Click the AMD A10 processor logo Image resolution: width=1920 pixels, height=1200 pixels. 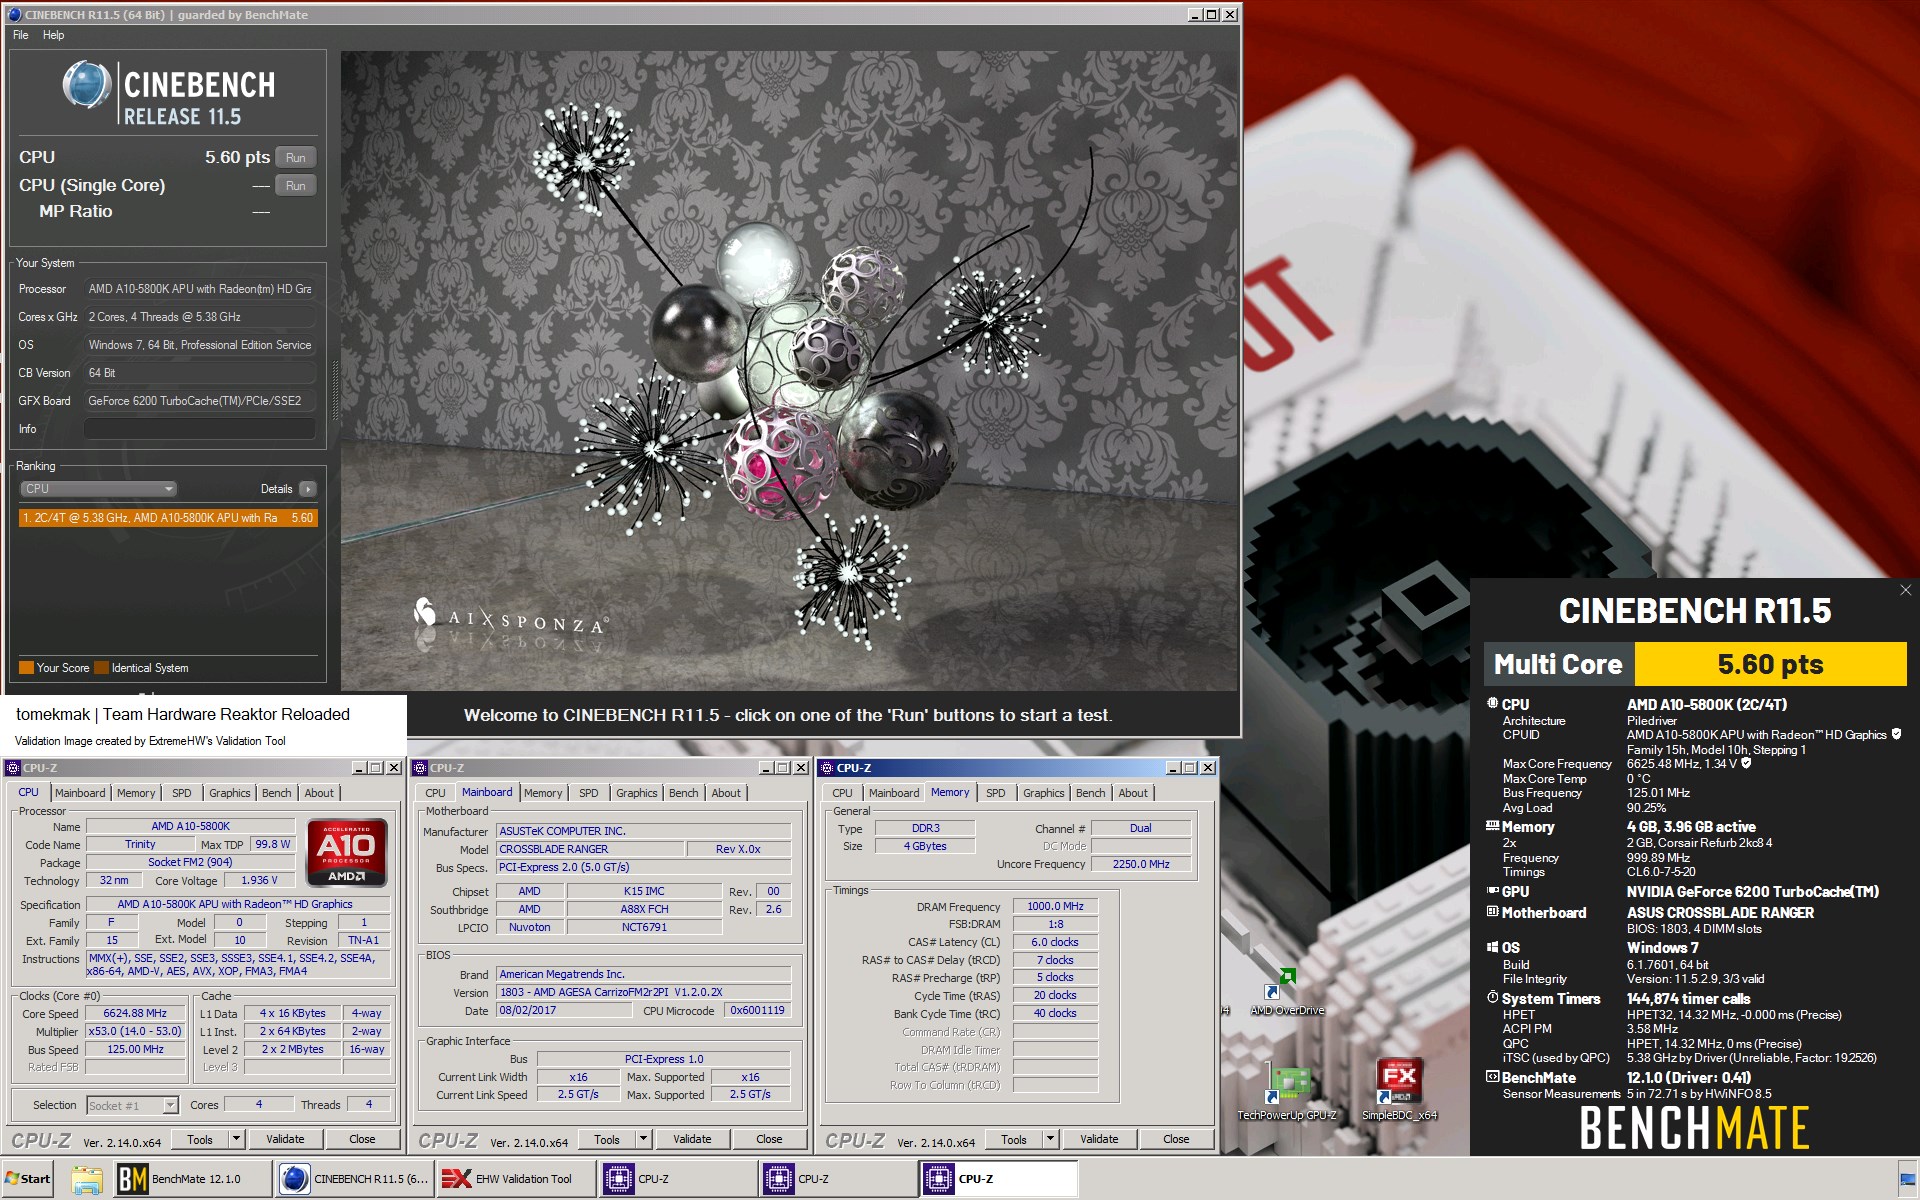tap(346, 853)
